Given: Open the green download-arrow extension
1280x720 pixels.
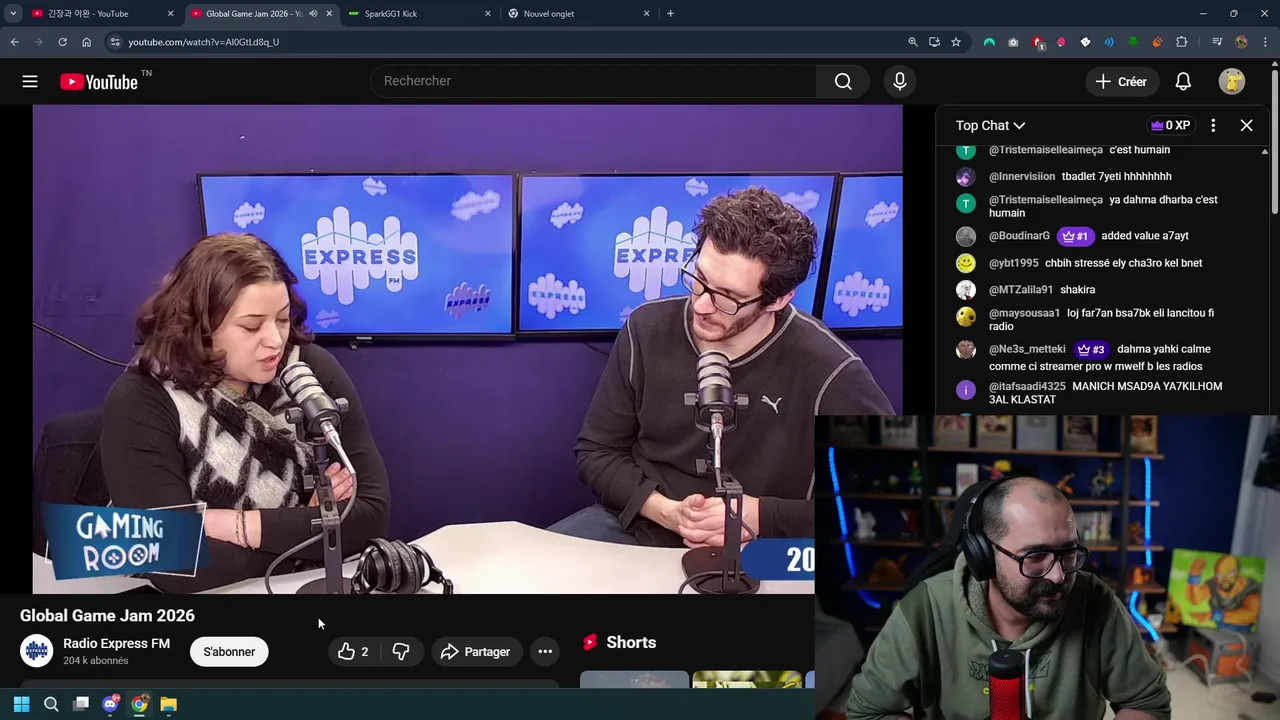Looking at the screenshot, I should click(x=1133, y=42).
